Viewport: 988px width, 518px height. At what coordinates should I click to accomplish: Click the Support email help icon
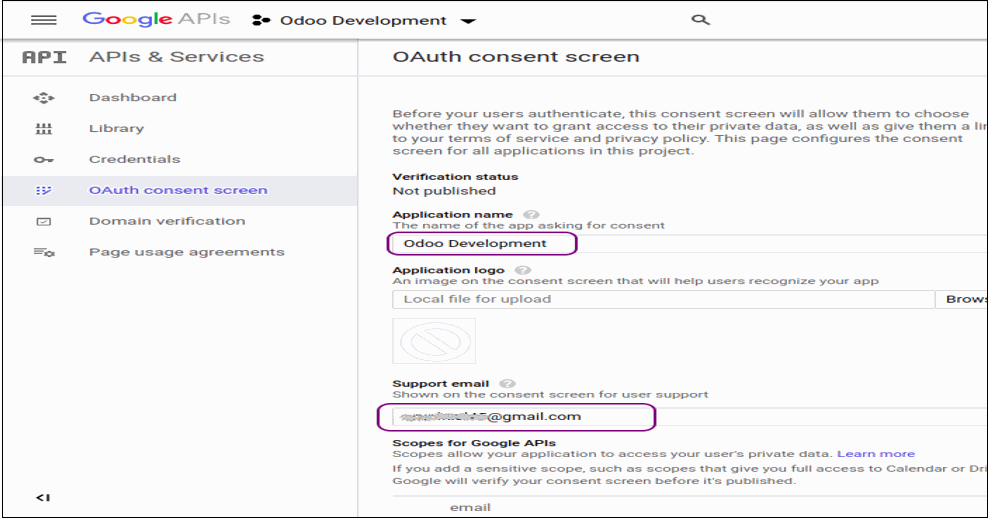click(x=507, y=384)
